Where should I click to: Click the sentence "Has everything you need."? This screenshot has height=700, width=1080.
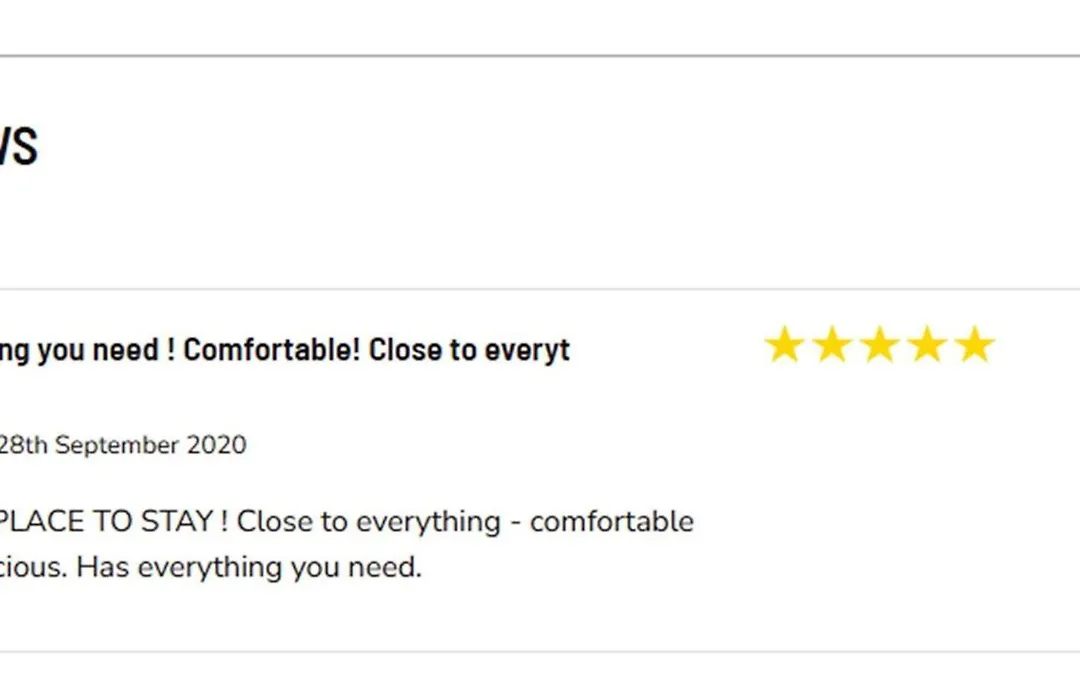tap(250, 567)
